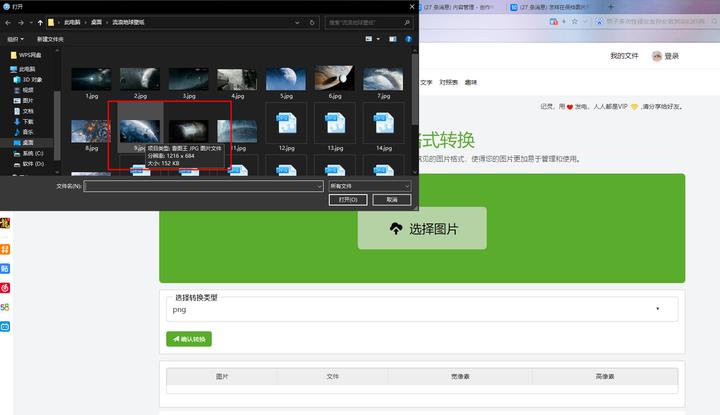Viewport: 720px width, 415px height.
Task: Select the 7.jpg thumbnail
Action: tap(383, 79)
